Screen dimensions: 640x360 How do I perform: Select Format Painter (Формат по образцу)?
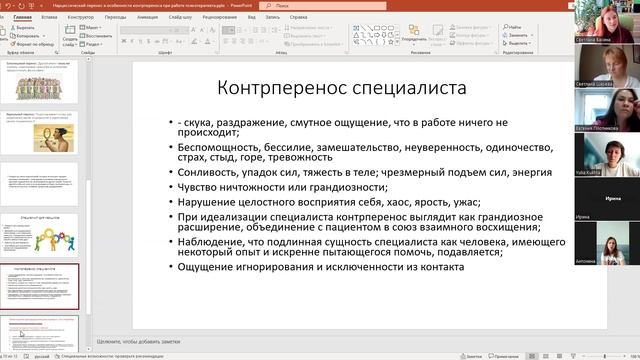point(32,44)
